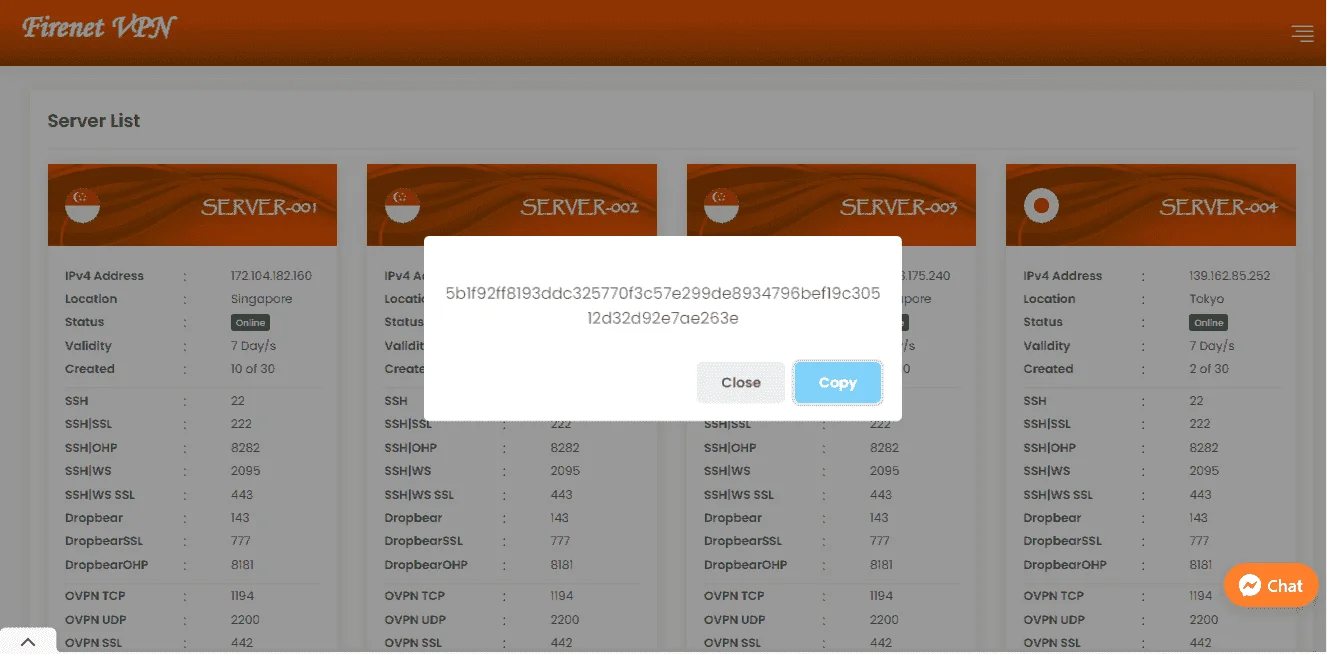The image size is (1327, 654).
Task: Open the hamburger menu icon
Action: point(1302,33)
